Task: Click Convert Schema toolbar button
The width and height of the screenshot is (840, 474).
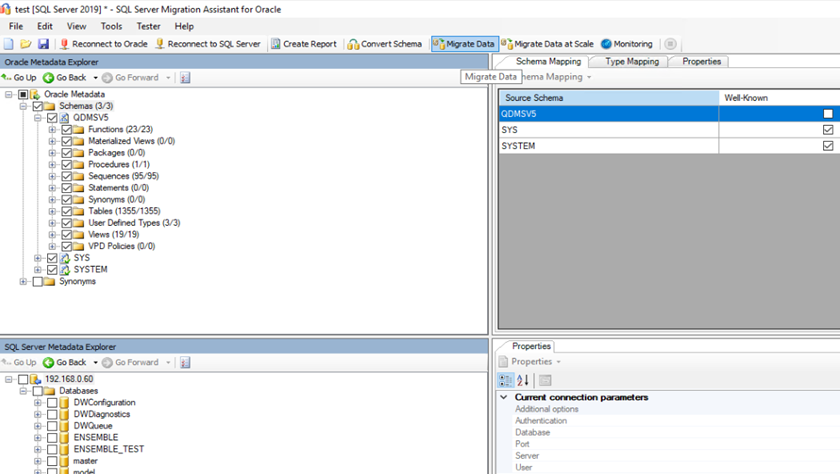Action: click(385, 44)
